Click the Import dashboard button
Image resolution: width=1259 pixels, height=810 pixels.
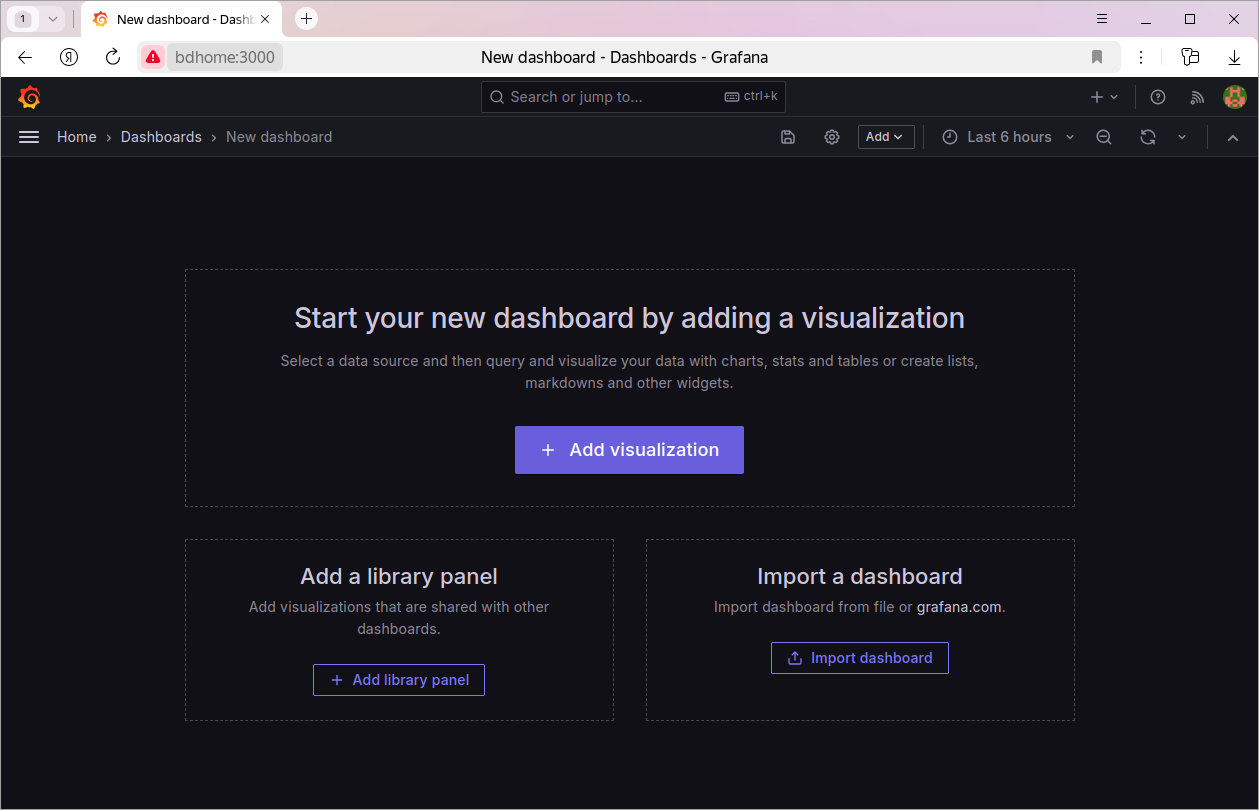860,658
